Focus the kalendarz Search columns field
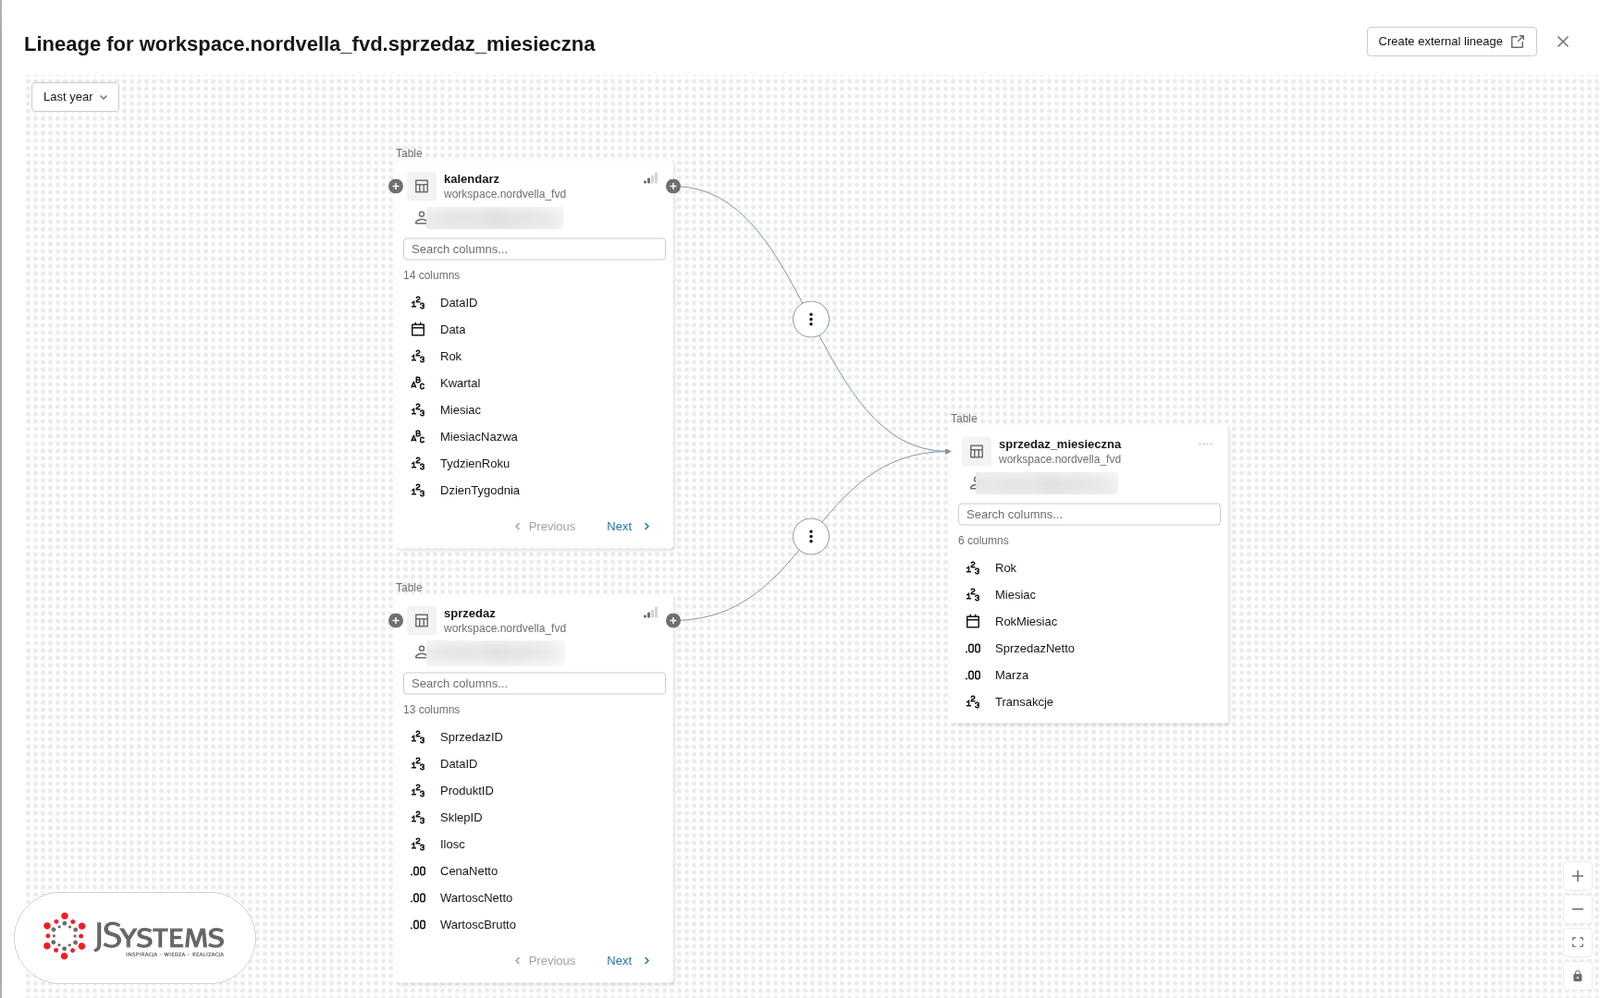1600x998 pixels. pyautogui.click(x=534, y=249)
